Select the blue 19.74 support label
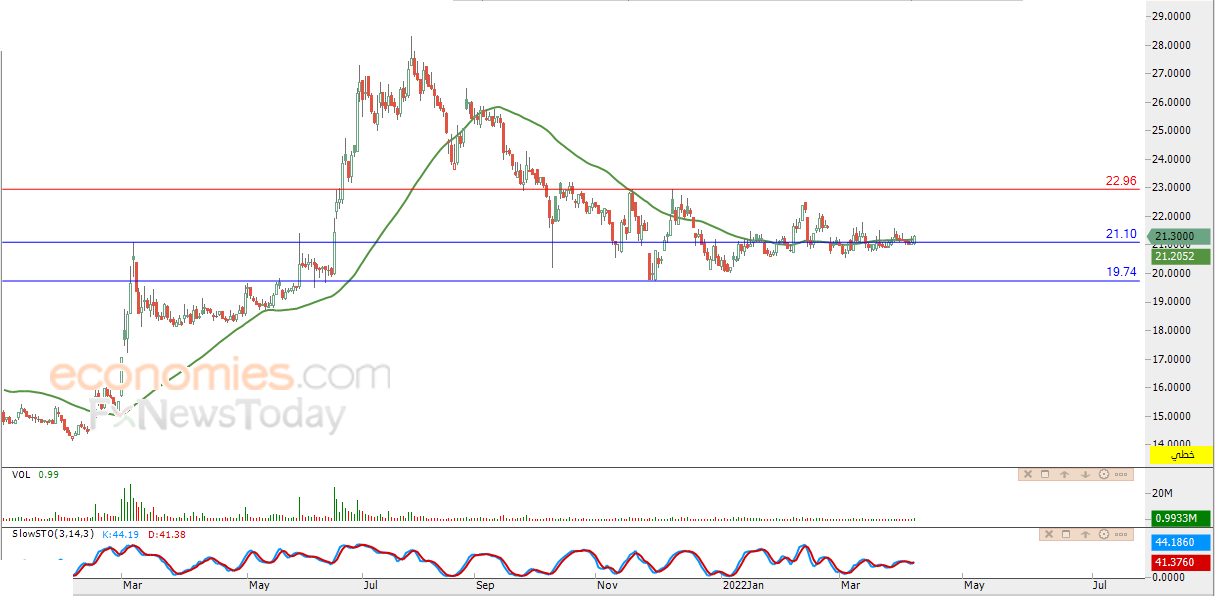The width and height of the screenshot is (1215, 596). (x=1121, y=272)
